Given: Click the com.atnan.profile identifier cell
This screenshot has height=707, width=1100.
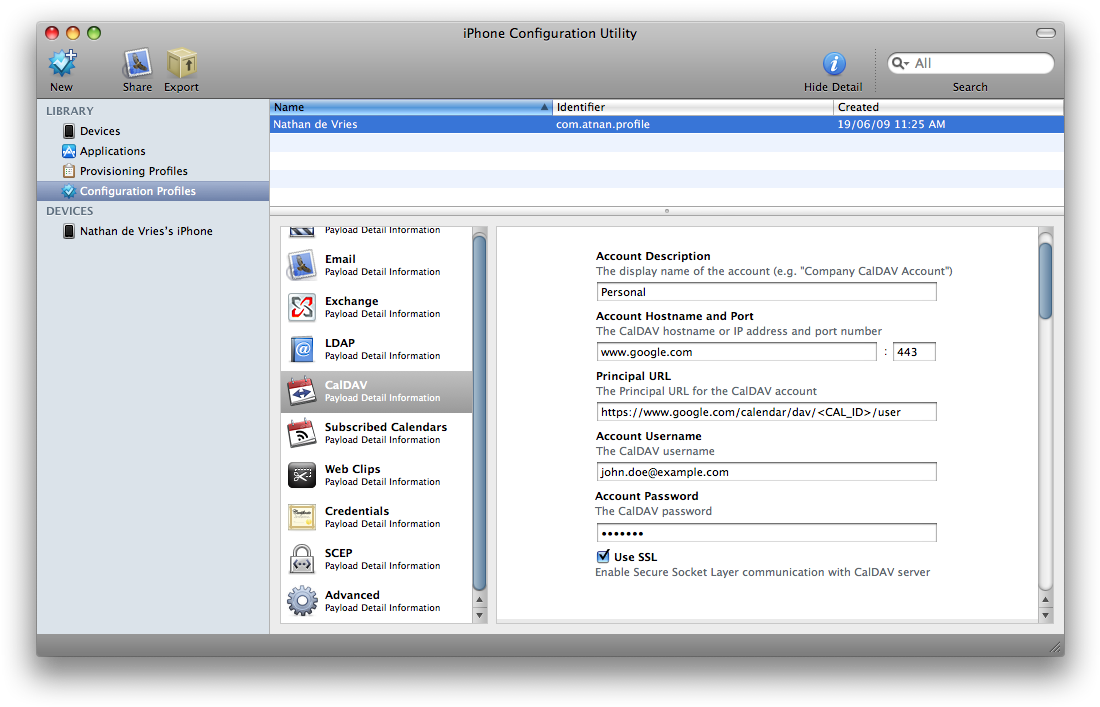Looking at the screenshot, I should click(603, 124).
